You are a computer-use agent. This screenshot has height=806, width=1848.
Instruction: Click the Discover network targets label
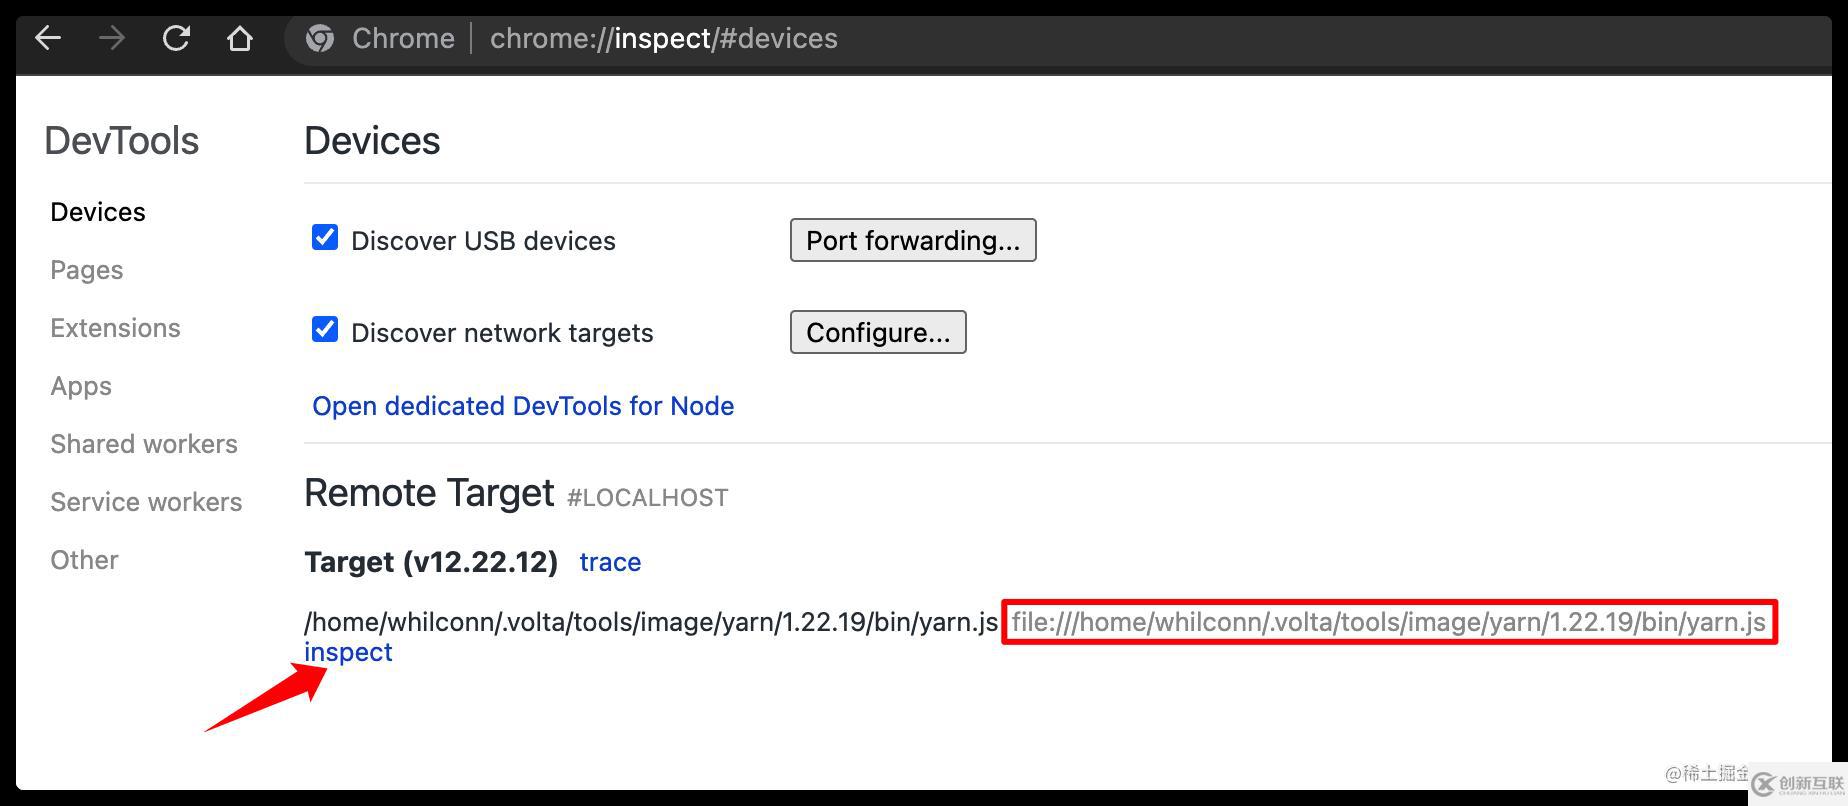502,333
